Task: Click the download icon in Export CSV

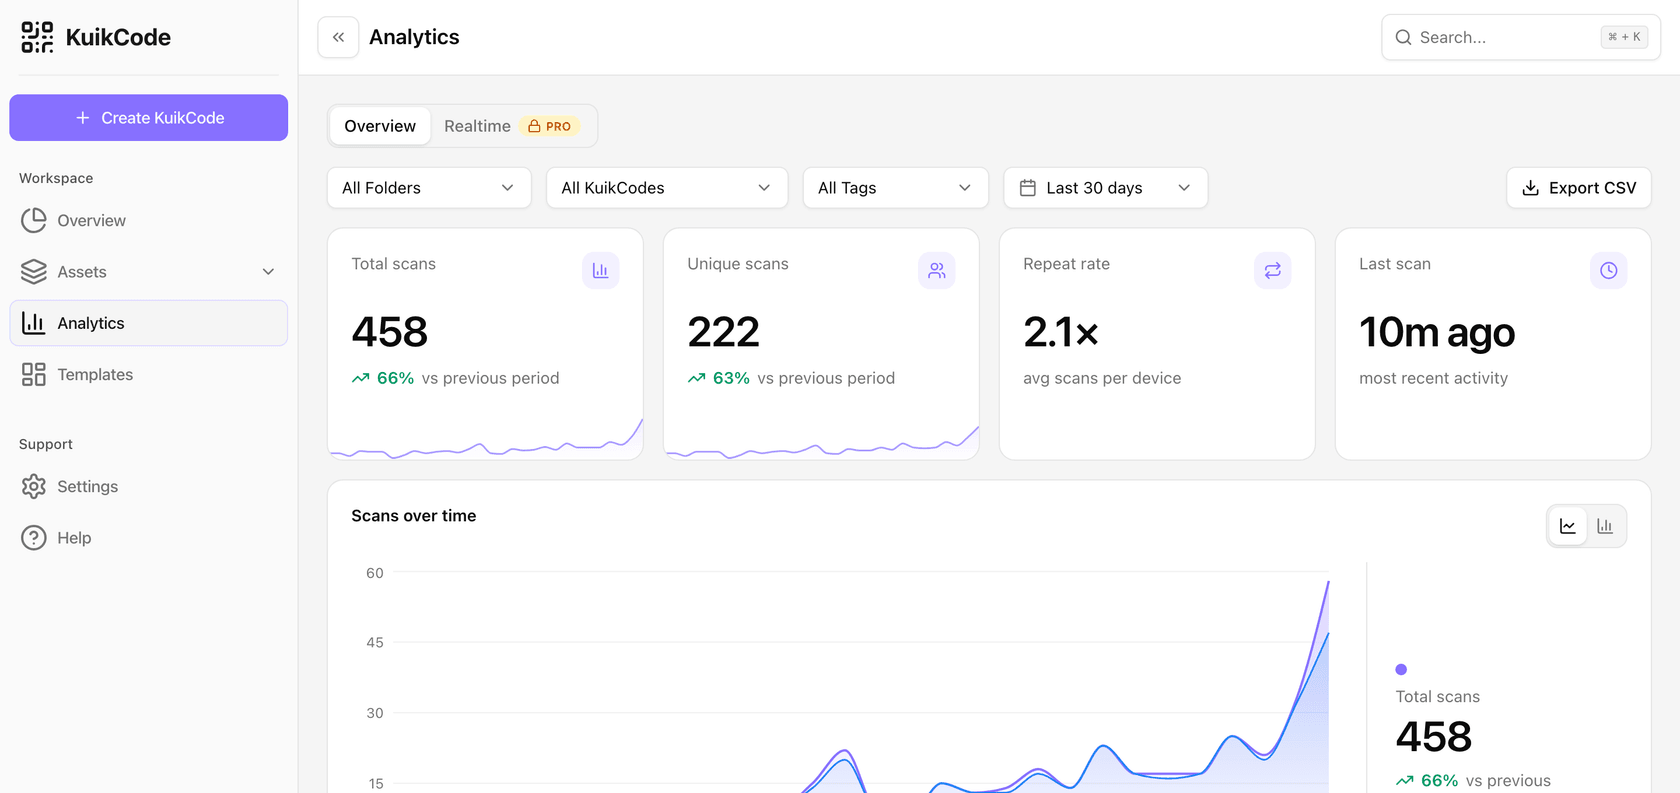Action: pyautogui.click(x=1530, y=188)
